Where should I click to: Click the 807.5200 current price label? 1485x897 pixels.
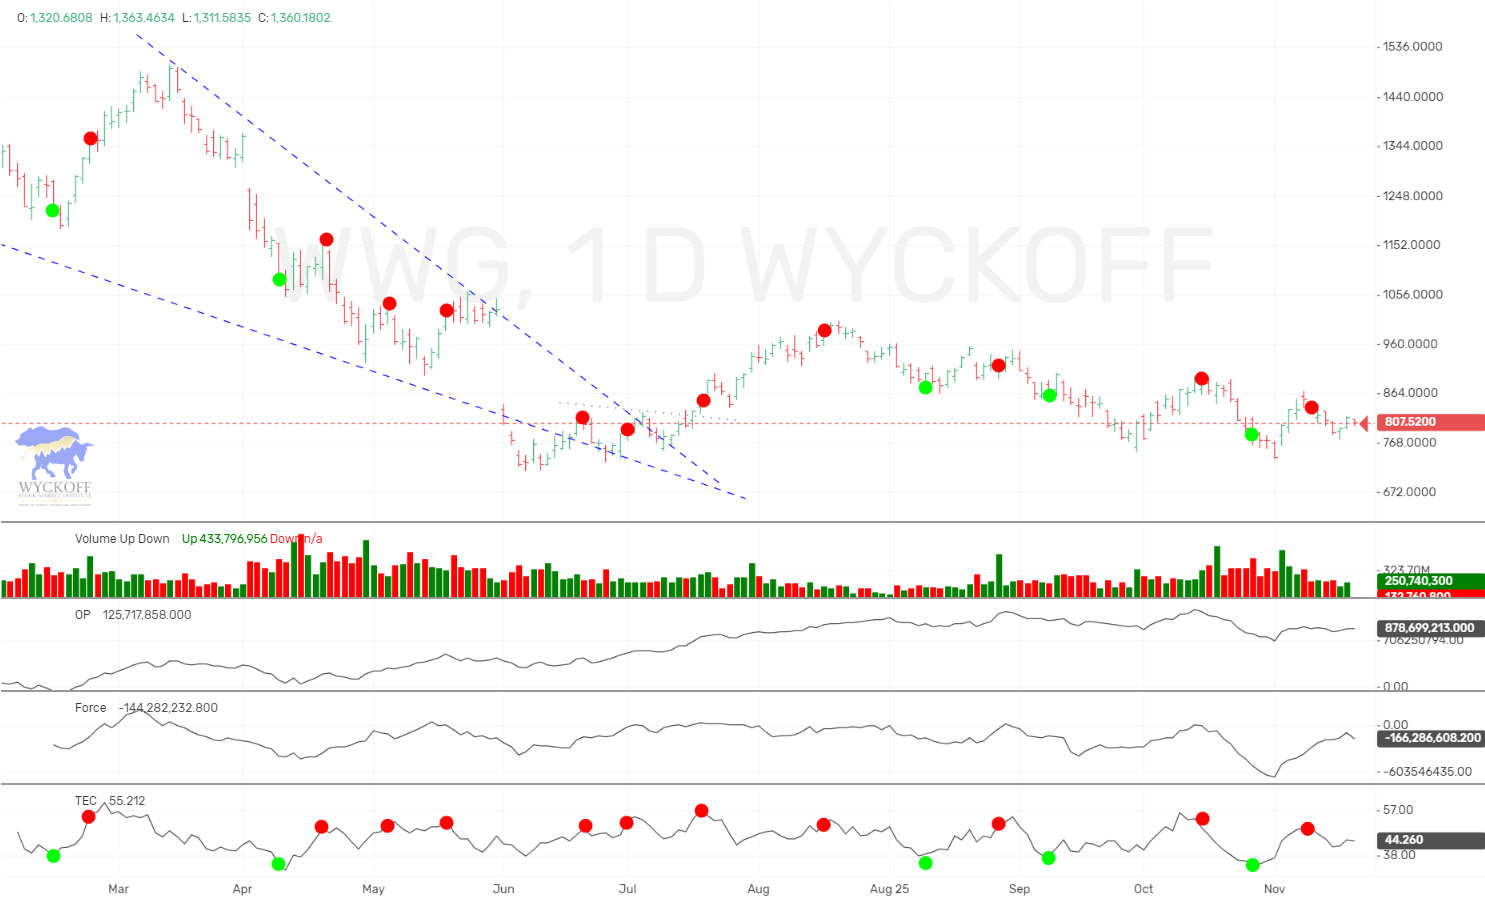1408,422
